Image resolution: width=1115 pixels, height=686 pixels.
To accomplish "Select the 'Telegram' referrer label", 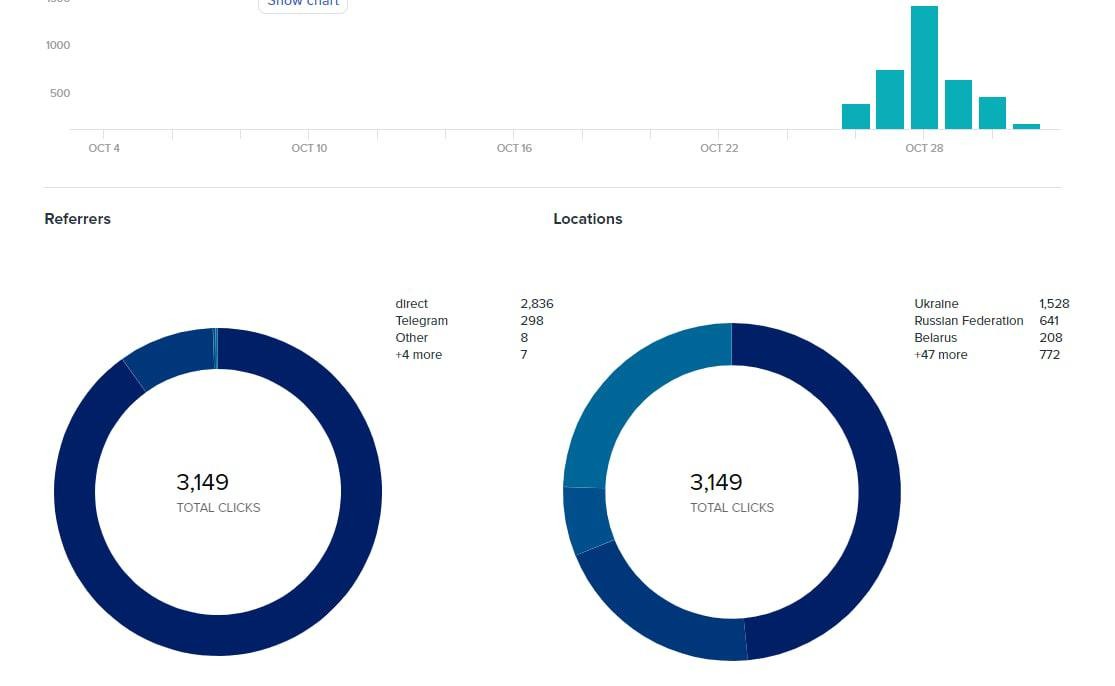I will (x=421, y=321).
